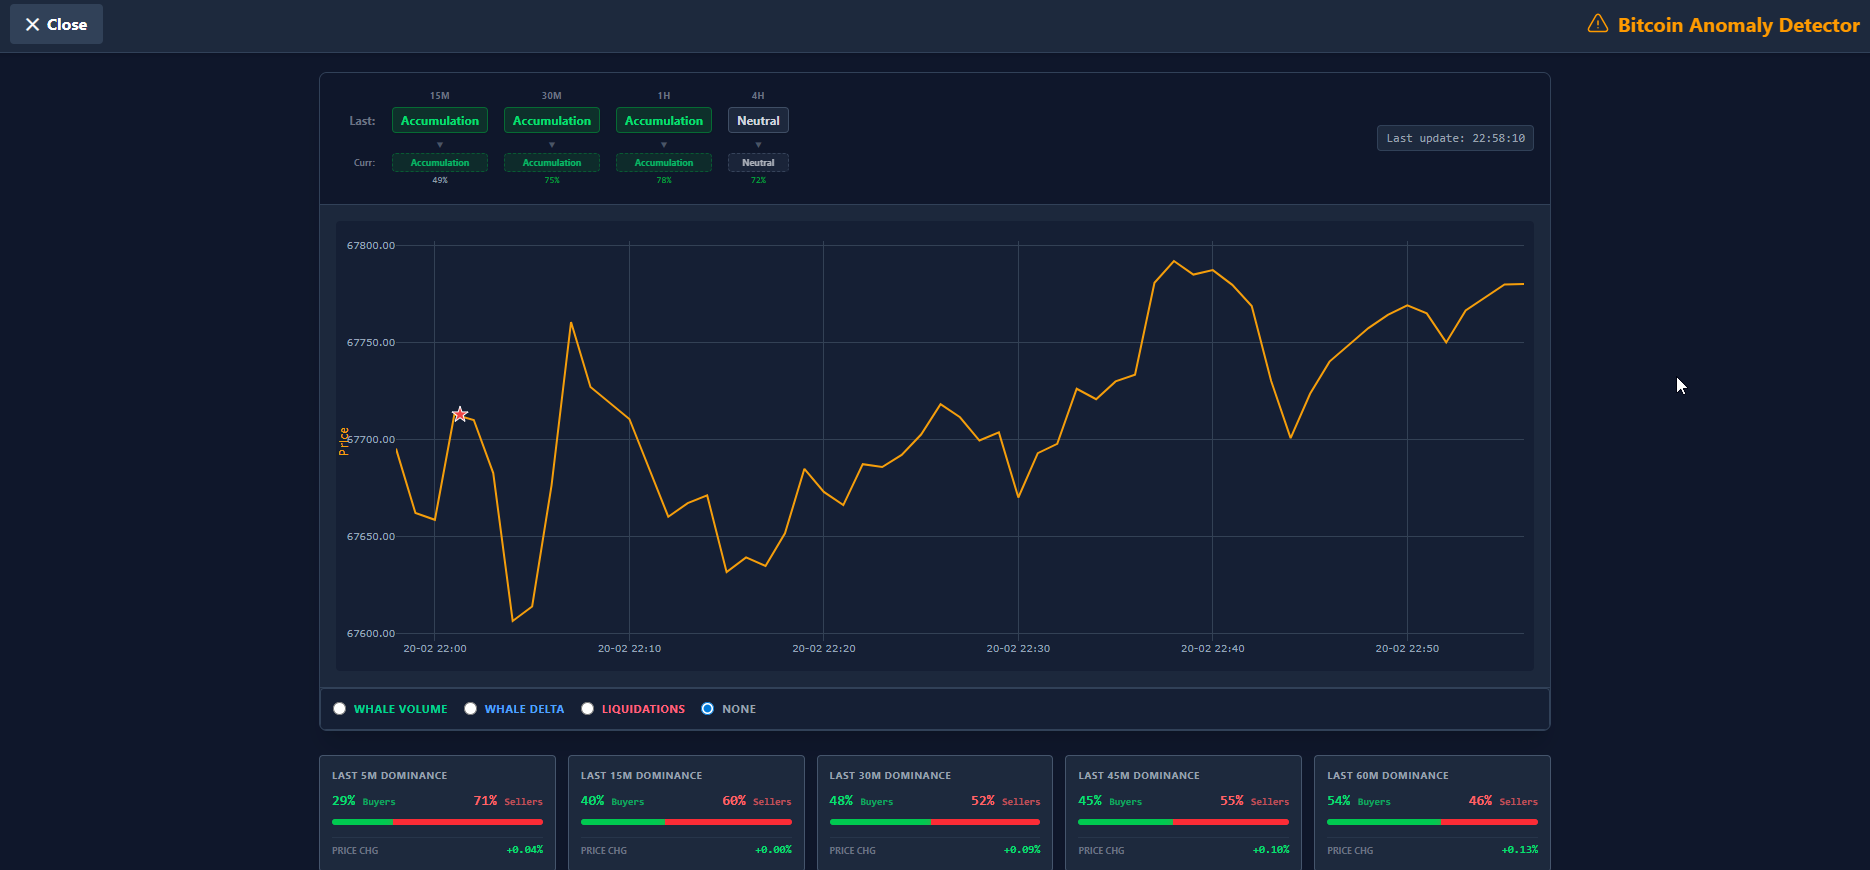This screenshot has height=870, width=1870.
Task: Click the Last 5M Dominance buyer/seller bar
Action: tap(437, 822)
